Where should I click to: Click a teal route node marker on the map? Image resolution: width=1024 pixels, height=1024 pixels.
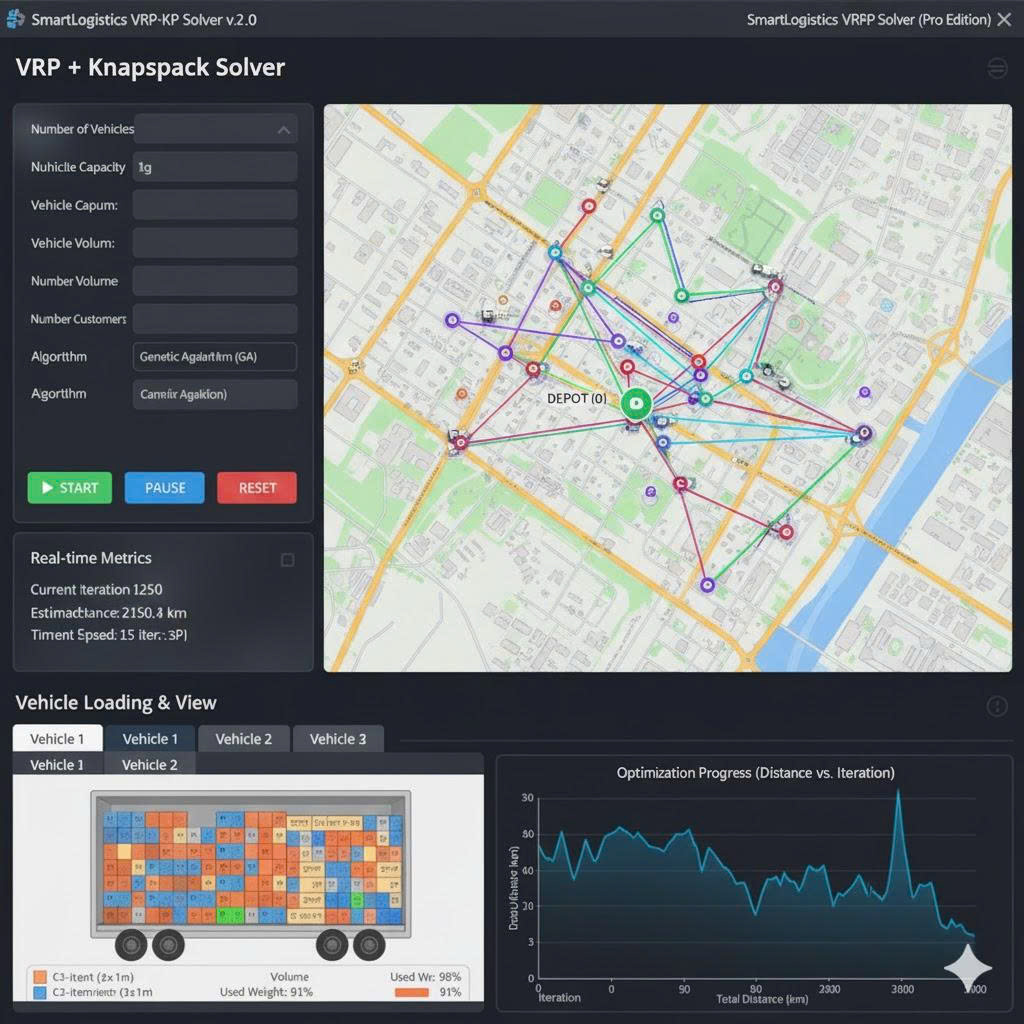(x=746, y=375)
